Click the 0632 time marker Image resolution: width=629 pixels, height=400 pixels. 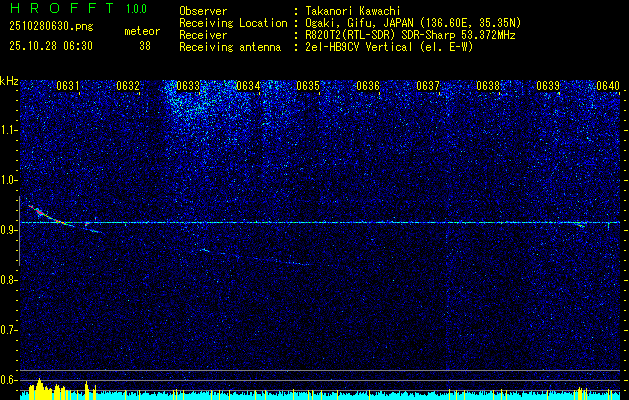click(x=128, y=85)
